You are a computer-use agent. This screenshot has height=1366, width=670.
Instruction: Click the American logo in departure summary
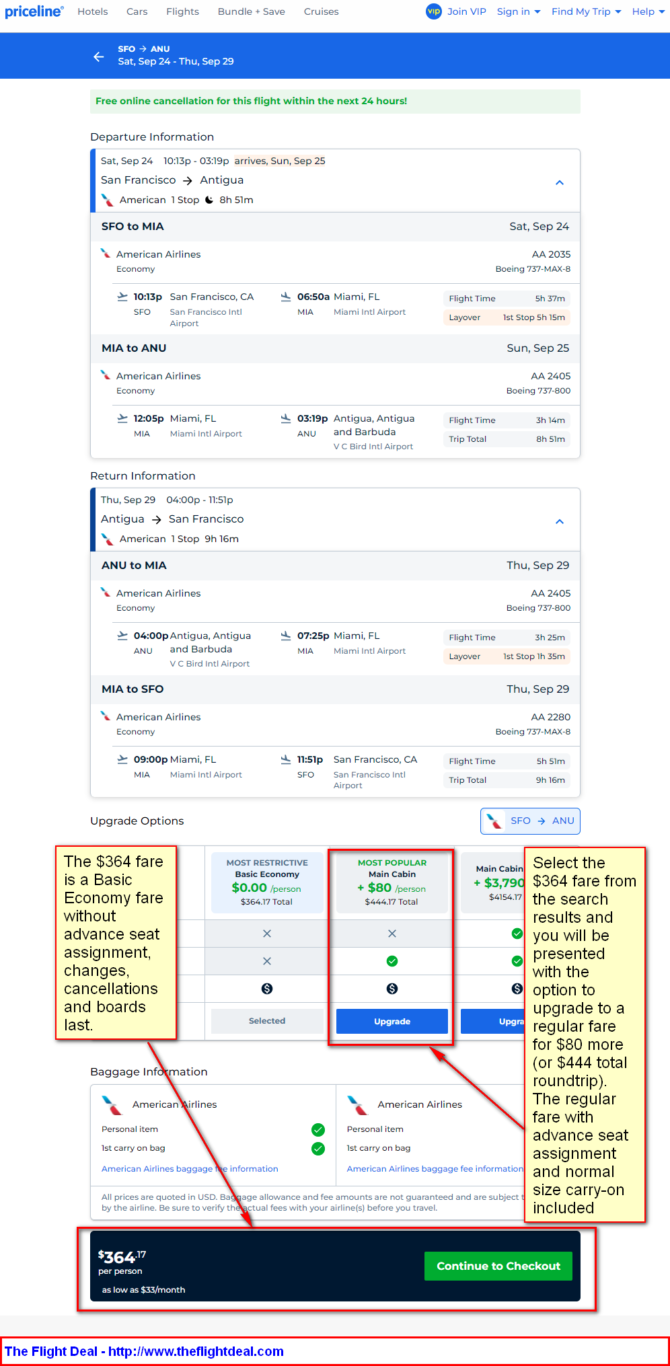click(x=108, y=200)
